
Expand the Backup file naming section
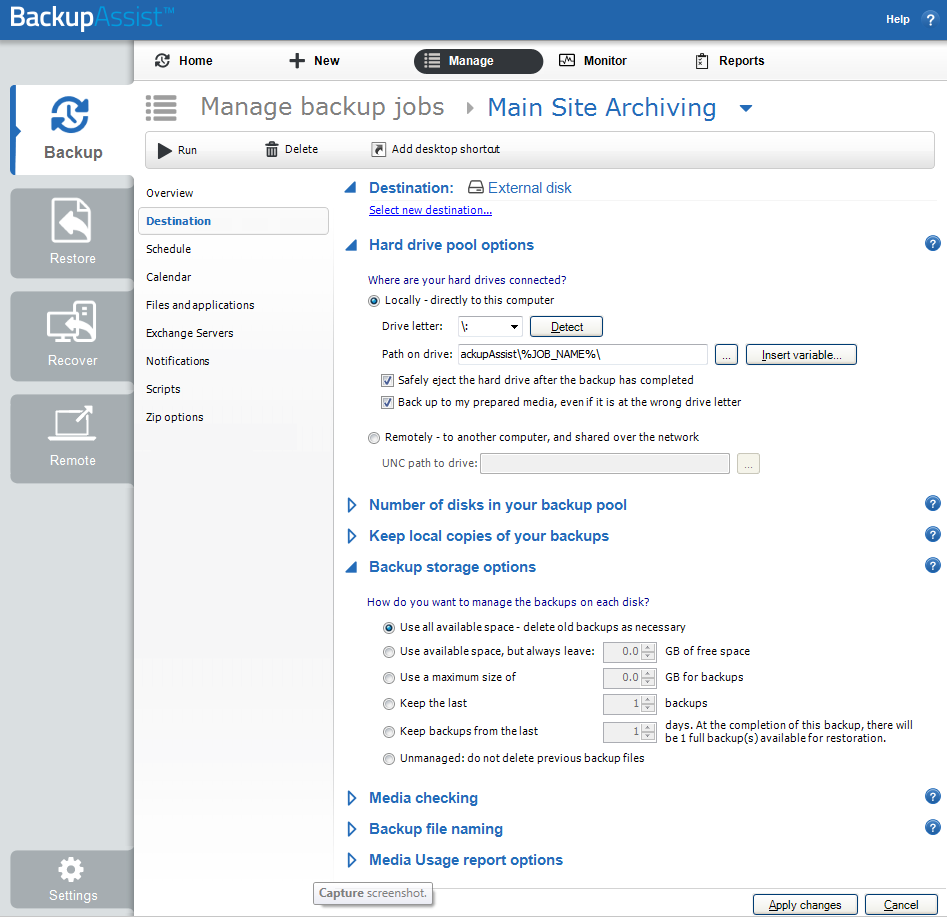tap(352, 829)
